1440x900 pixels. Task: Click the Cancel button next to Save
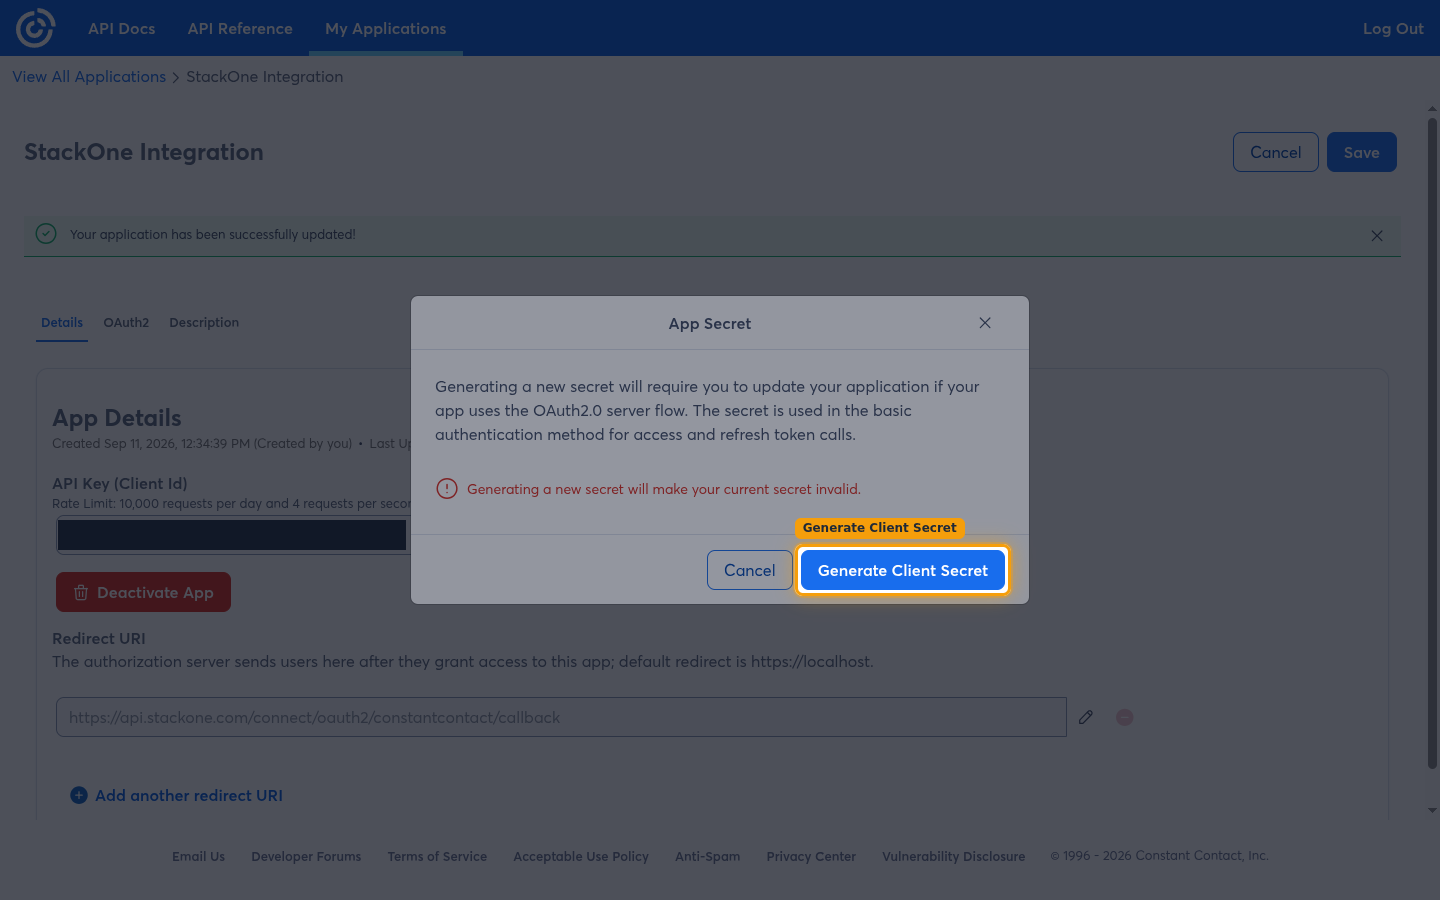click(x=1276, y=152)
